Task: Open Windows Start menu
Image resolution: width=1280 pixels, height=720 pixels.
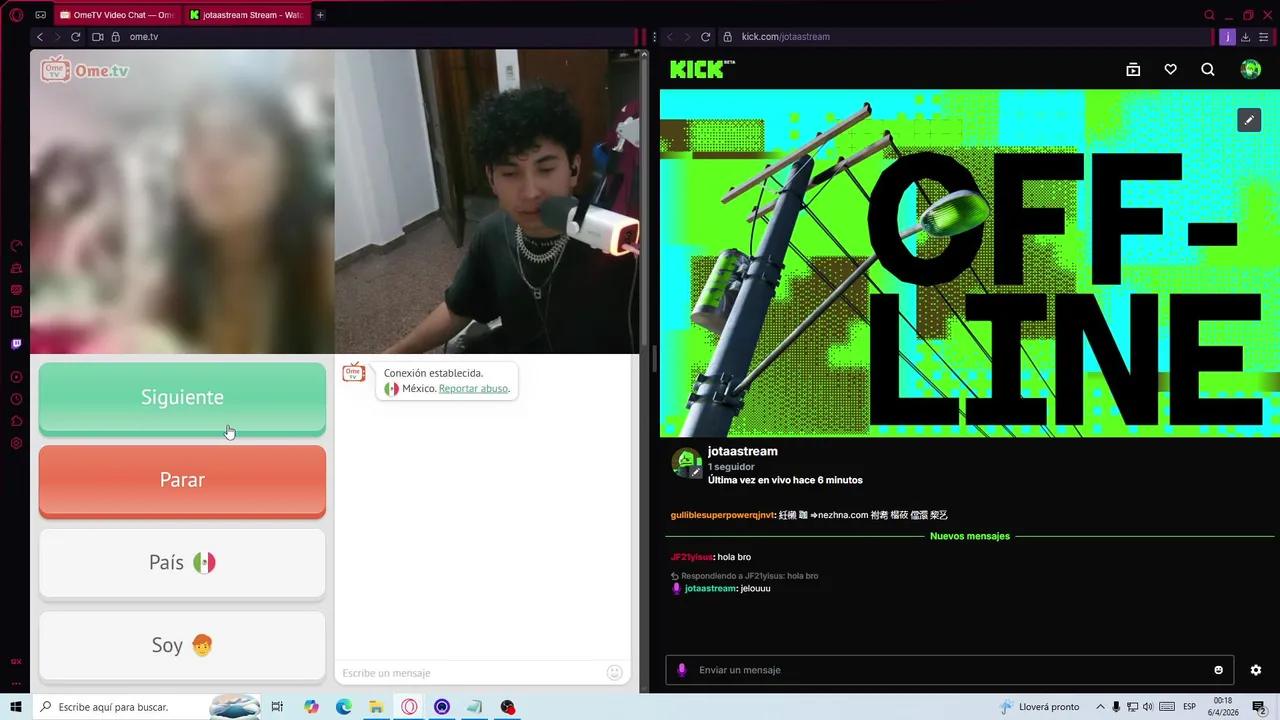Action: [x=16, y=707]
